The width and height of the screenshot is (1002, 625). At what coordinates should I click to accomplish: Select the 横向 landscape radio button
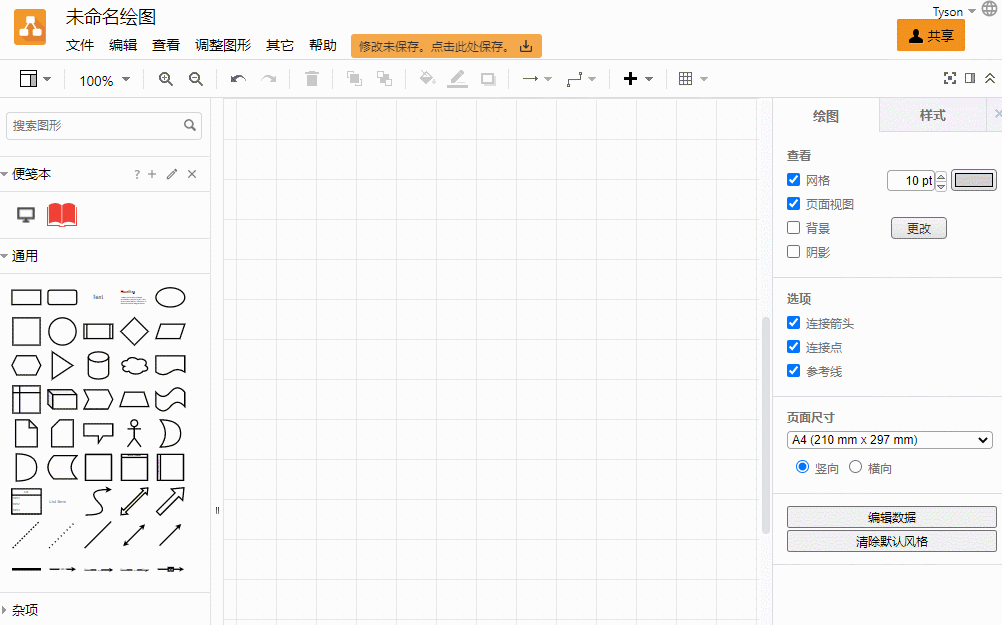856,467
